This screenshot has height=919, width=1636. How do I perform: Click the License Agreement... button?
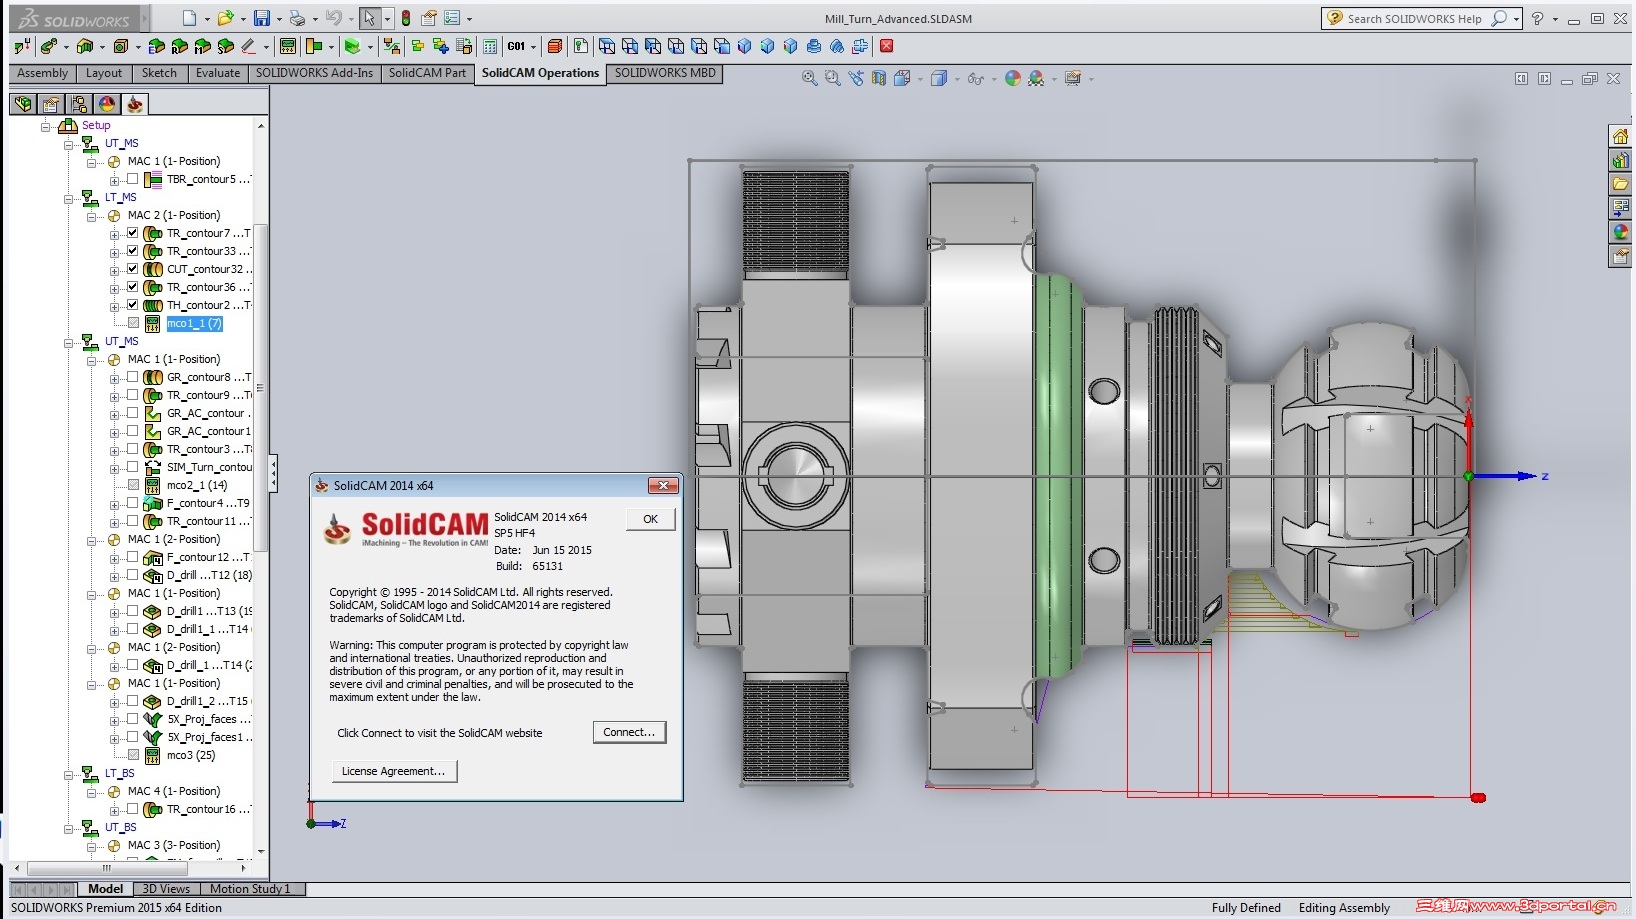point(394,771)
